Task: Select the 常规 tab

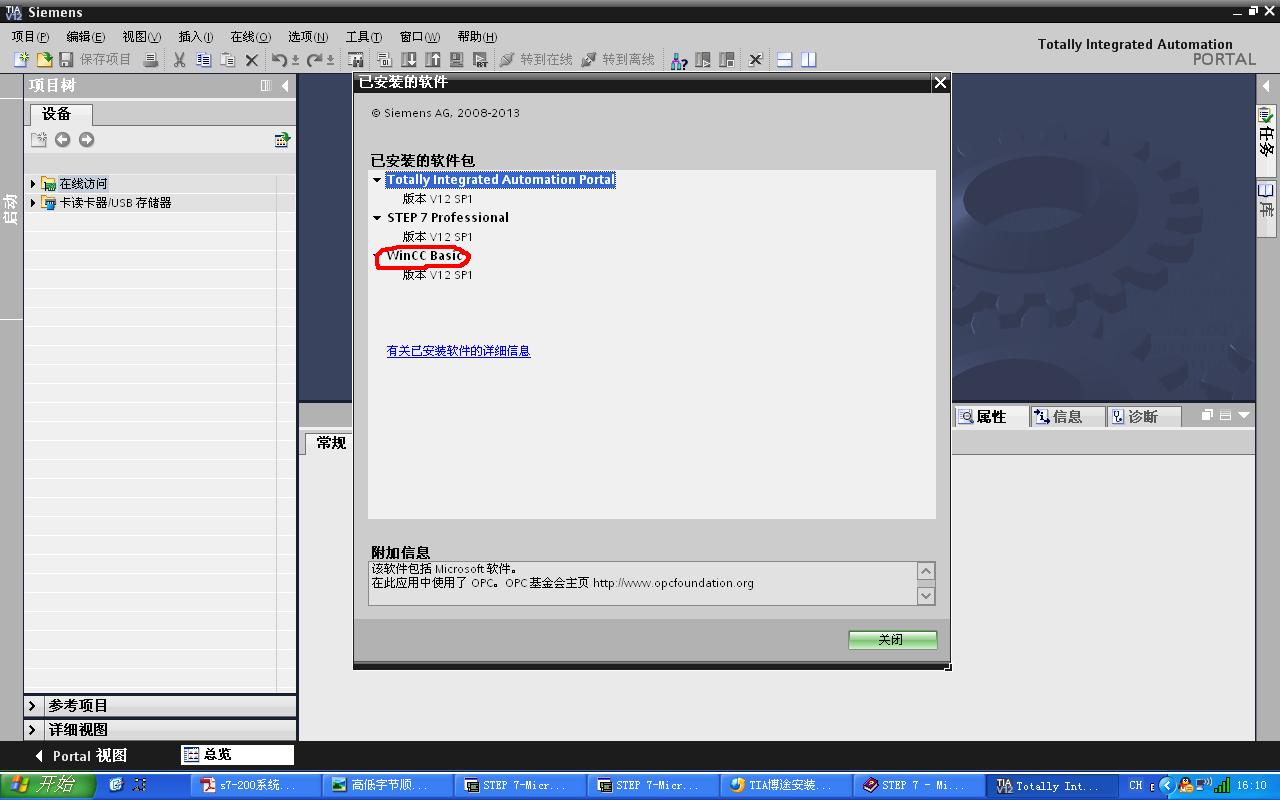Action: click(331, 443)
